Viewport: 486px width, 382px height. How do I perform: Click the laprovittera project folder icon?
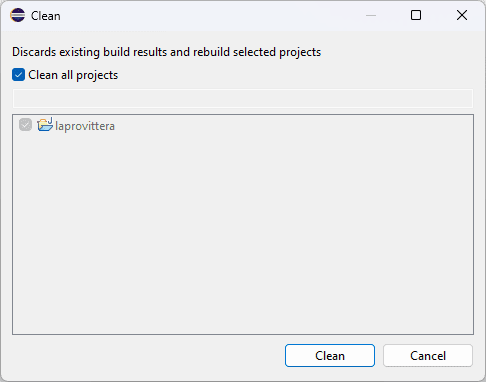[x=45, y=125]
